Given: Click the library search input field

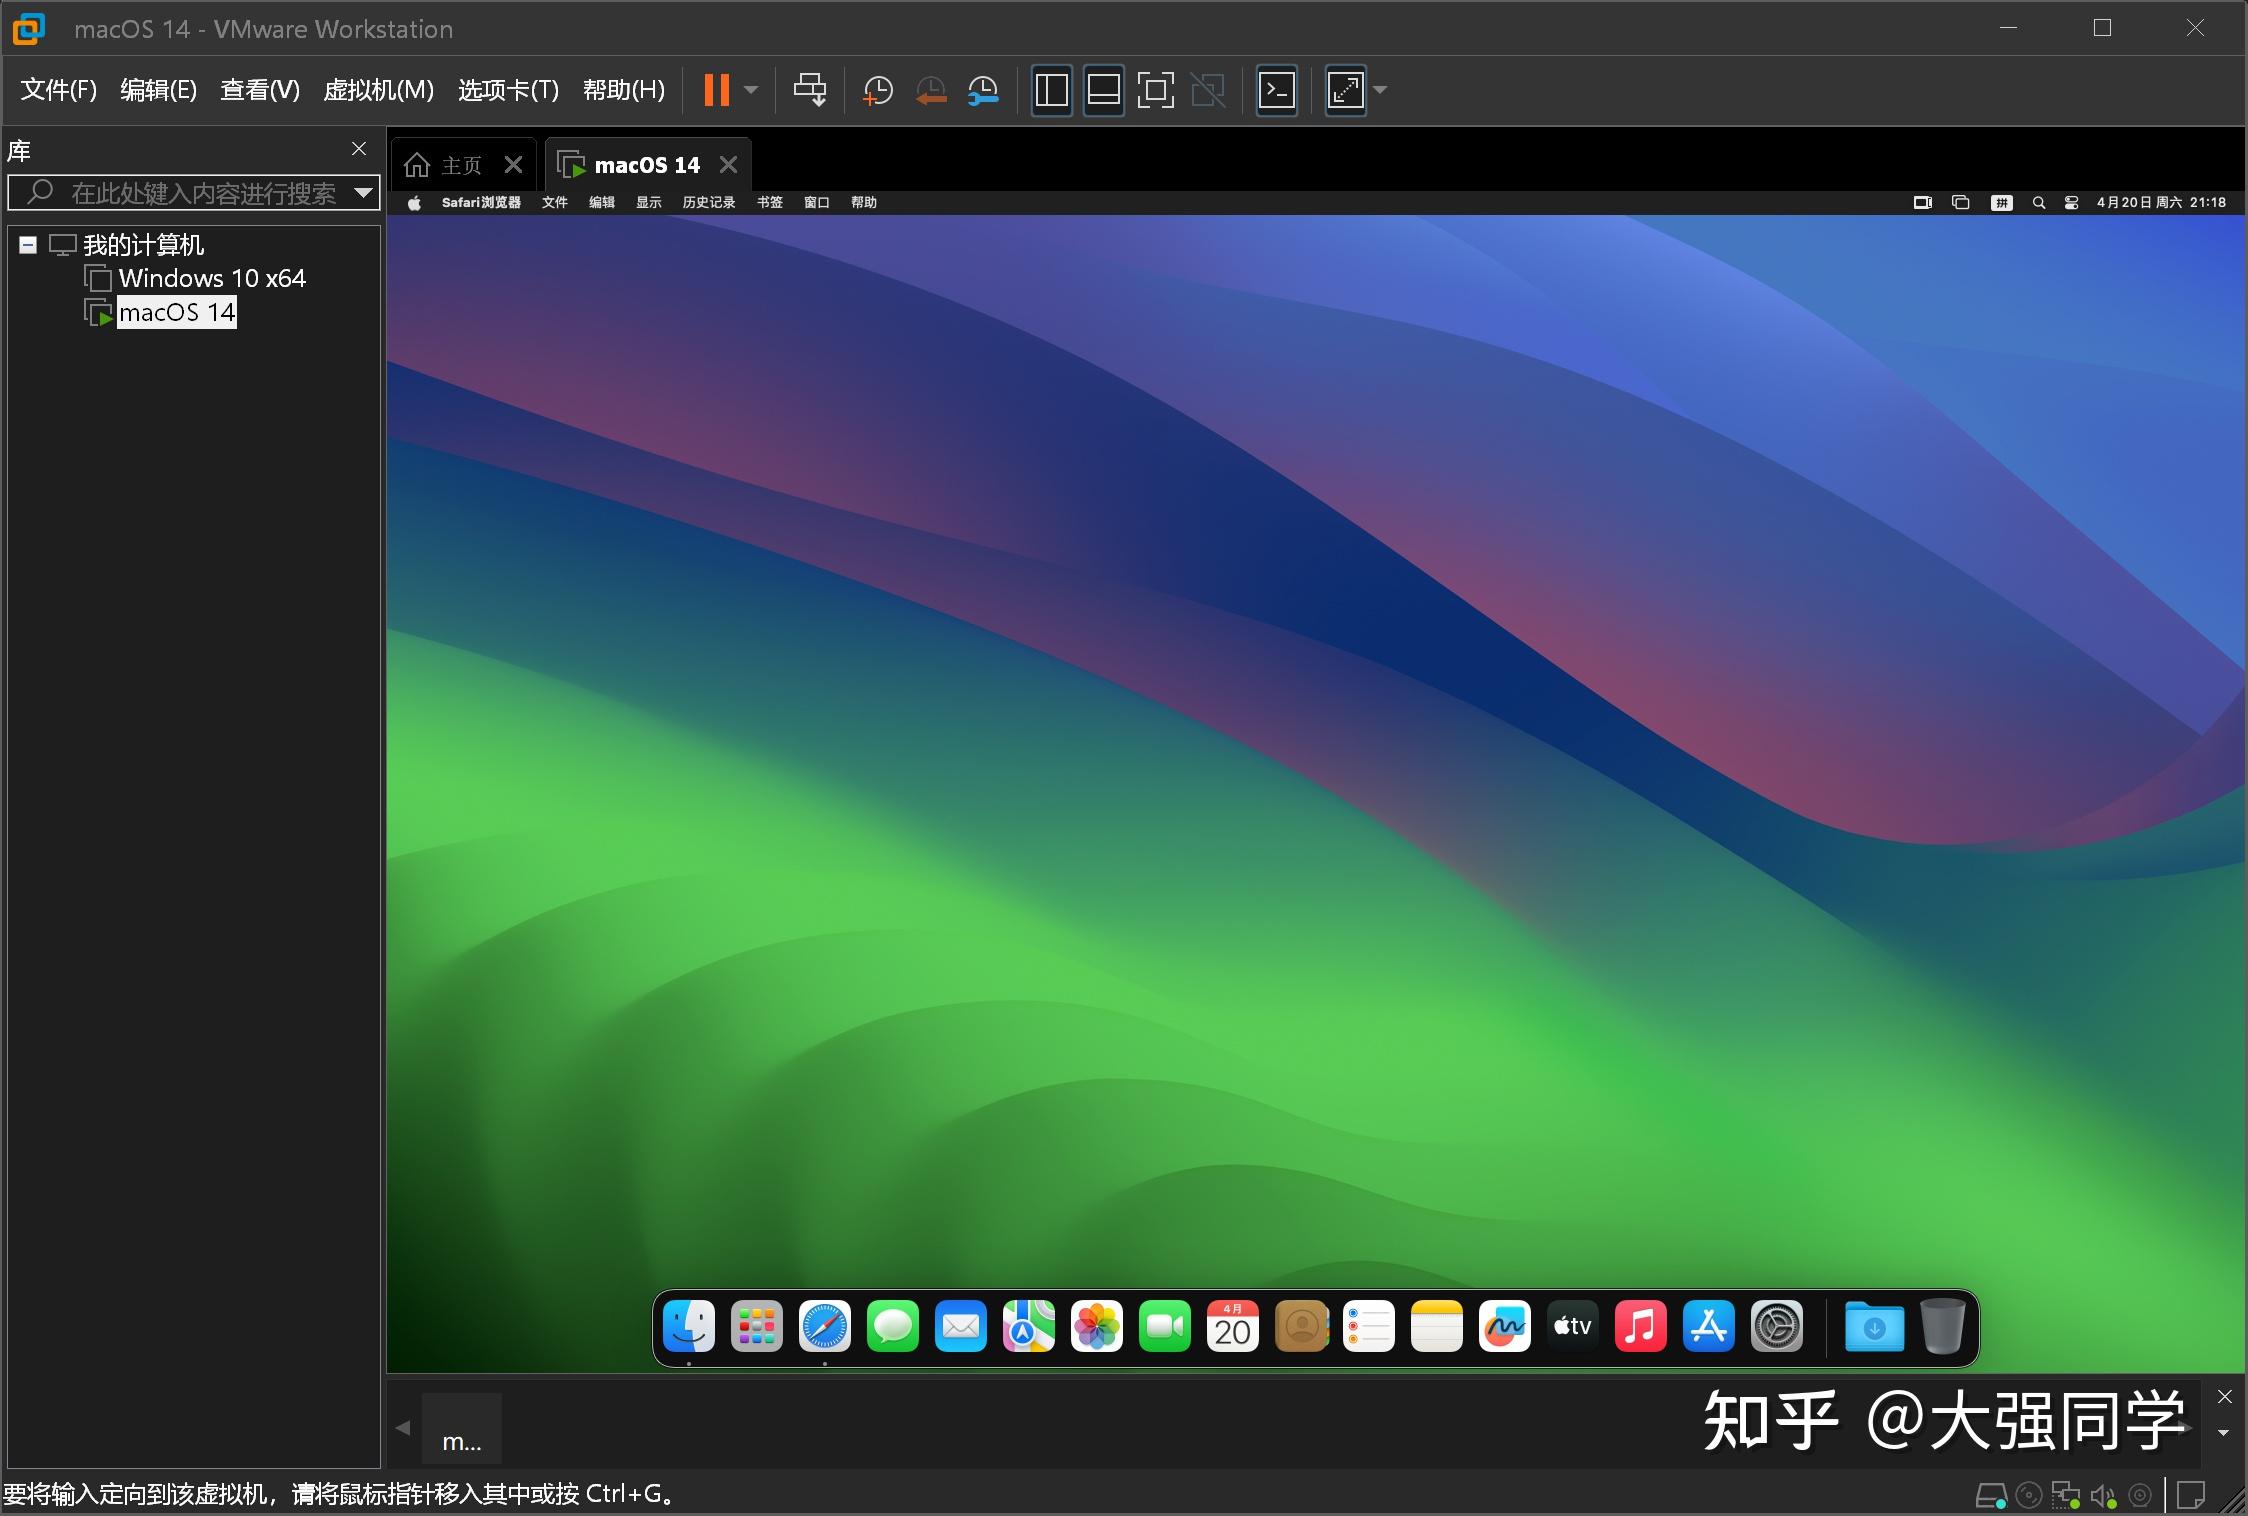Looking at the screenshot, I should point(200,192).
